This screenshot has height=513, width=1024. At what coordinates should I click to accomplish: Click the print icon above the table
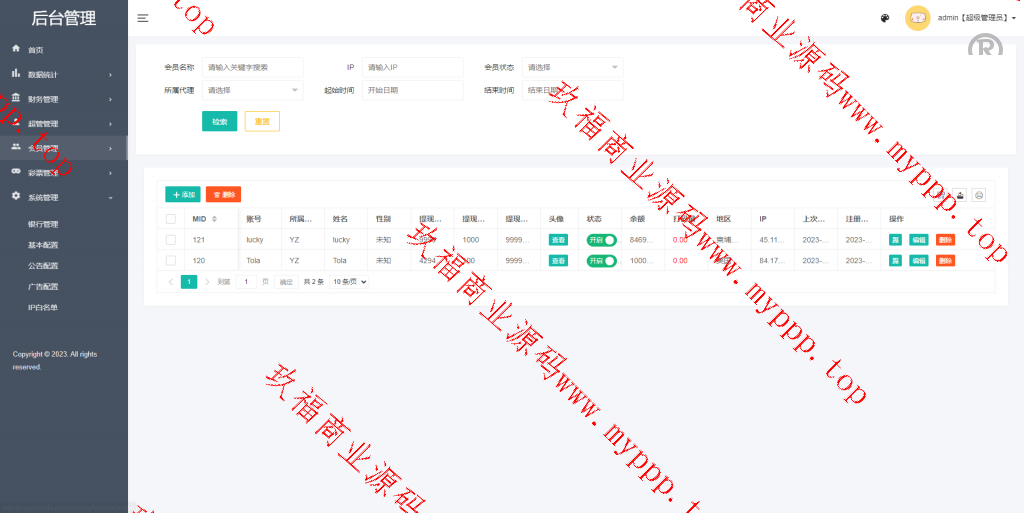(979, 195)
